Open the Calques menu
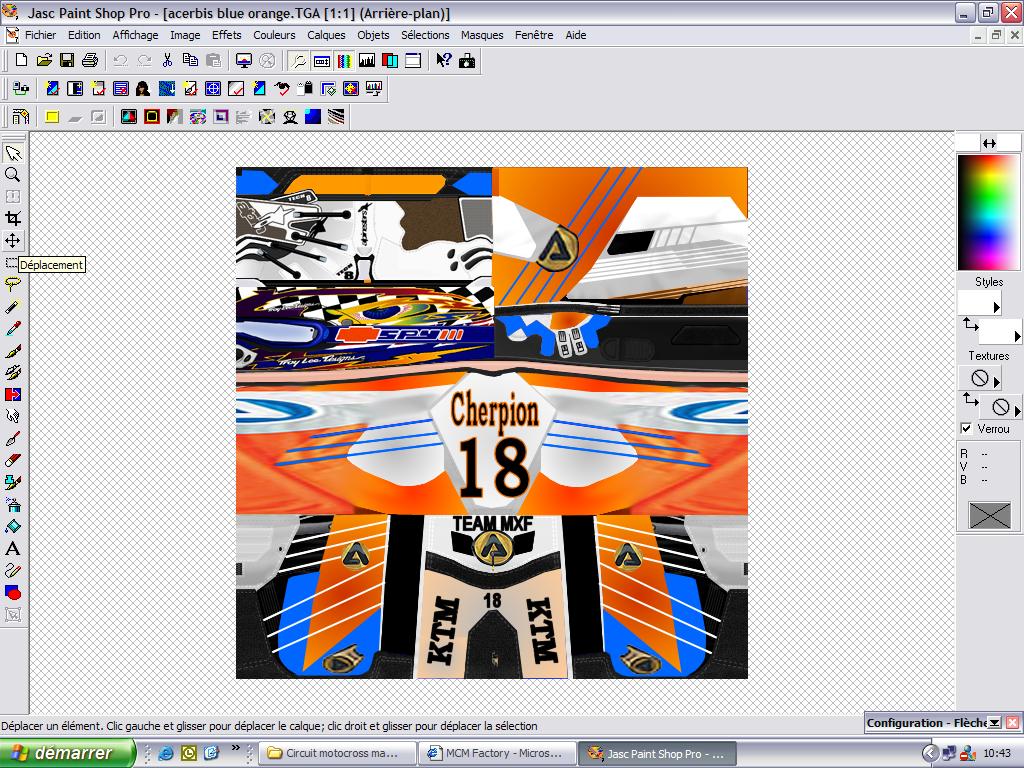 point(326,35)
